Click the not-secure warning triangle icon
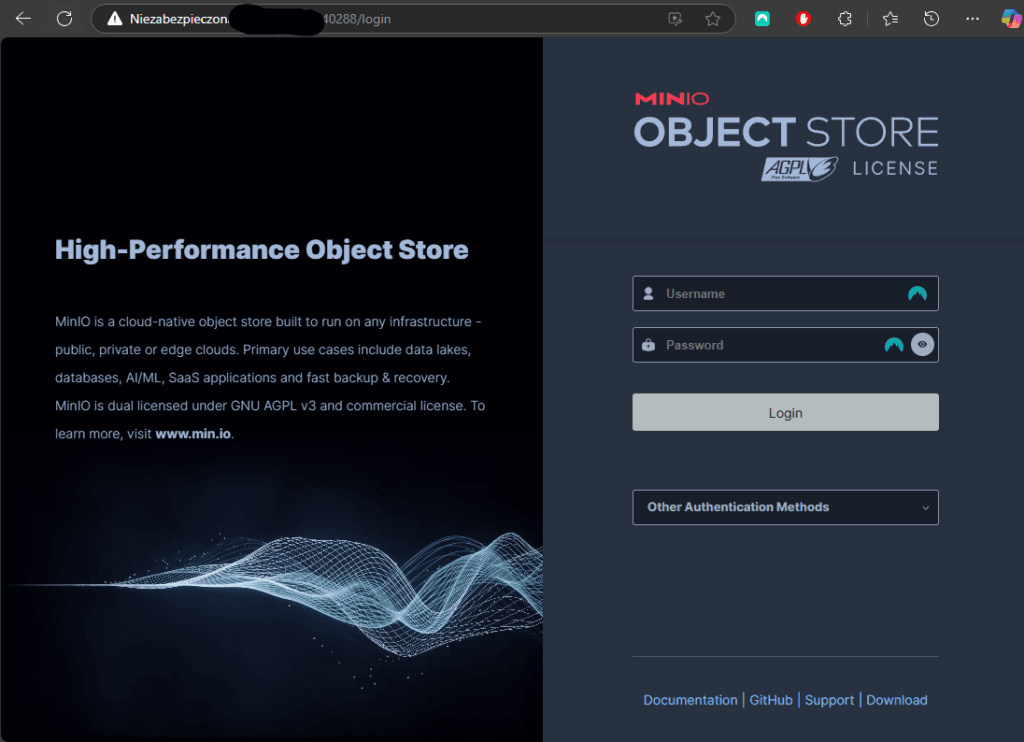This screenshot has height=742, width=1024. point(115,19)
